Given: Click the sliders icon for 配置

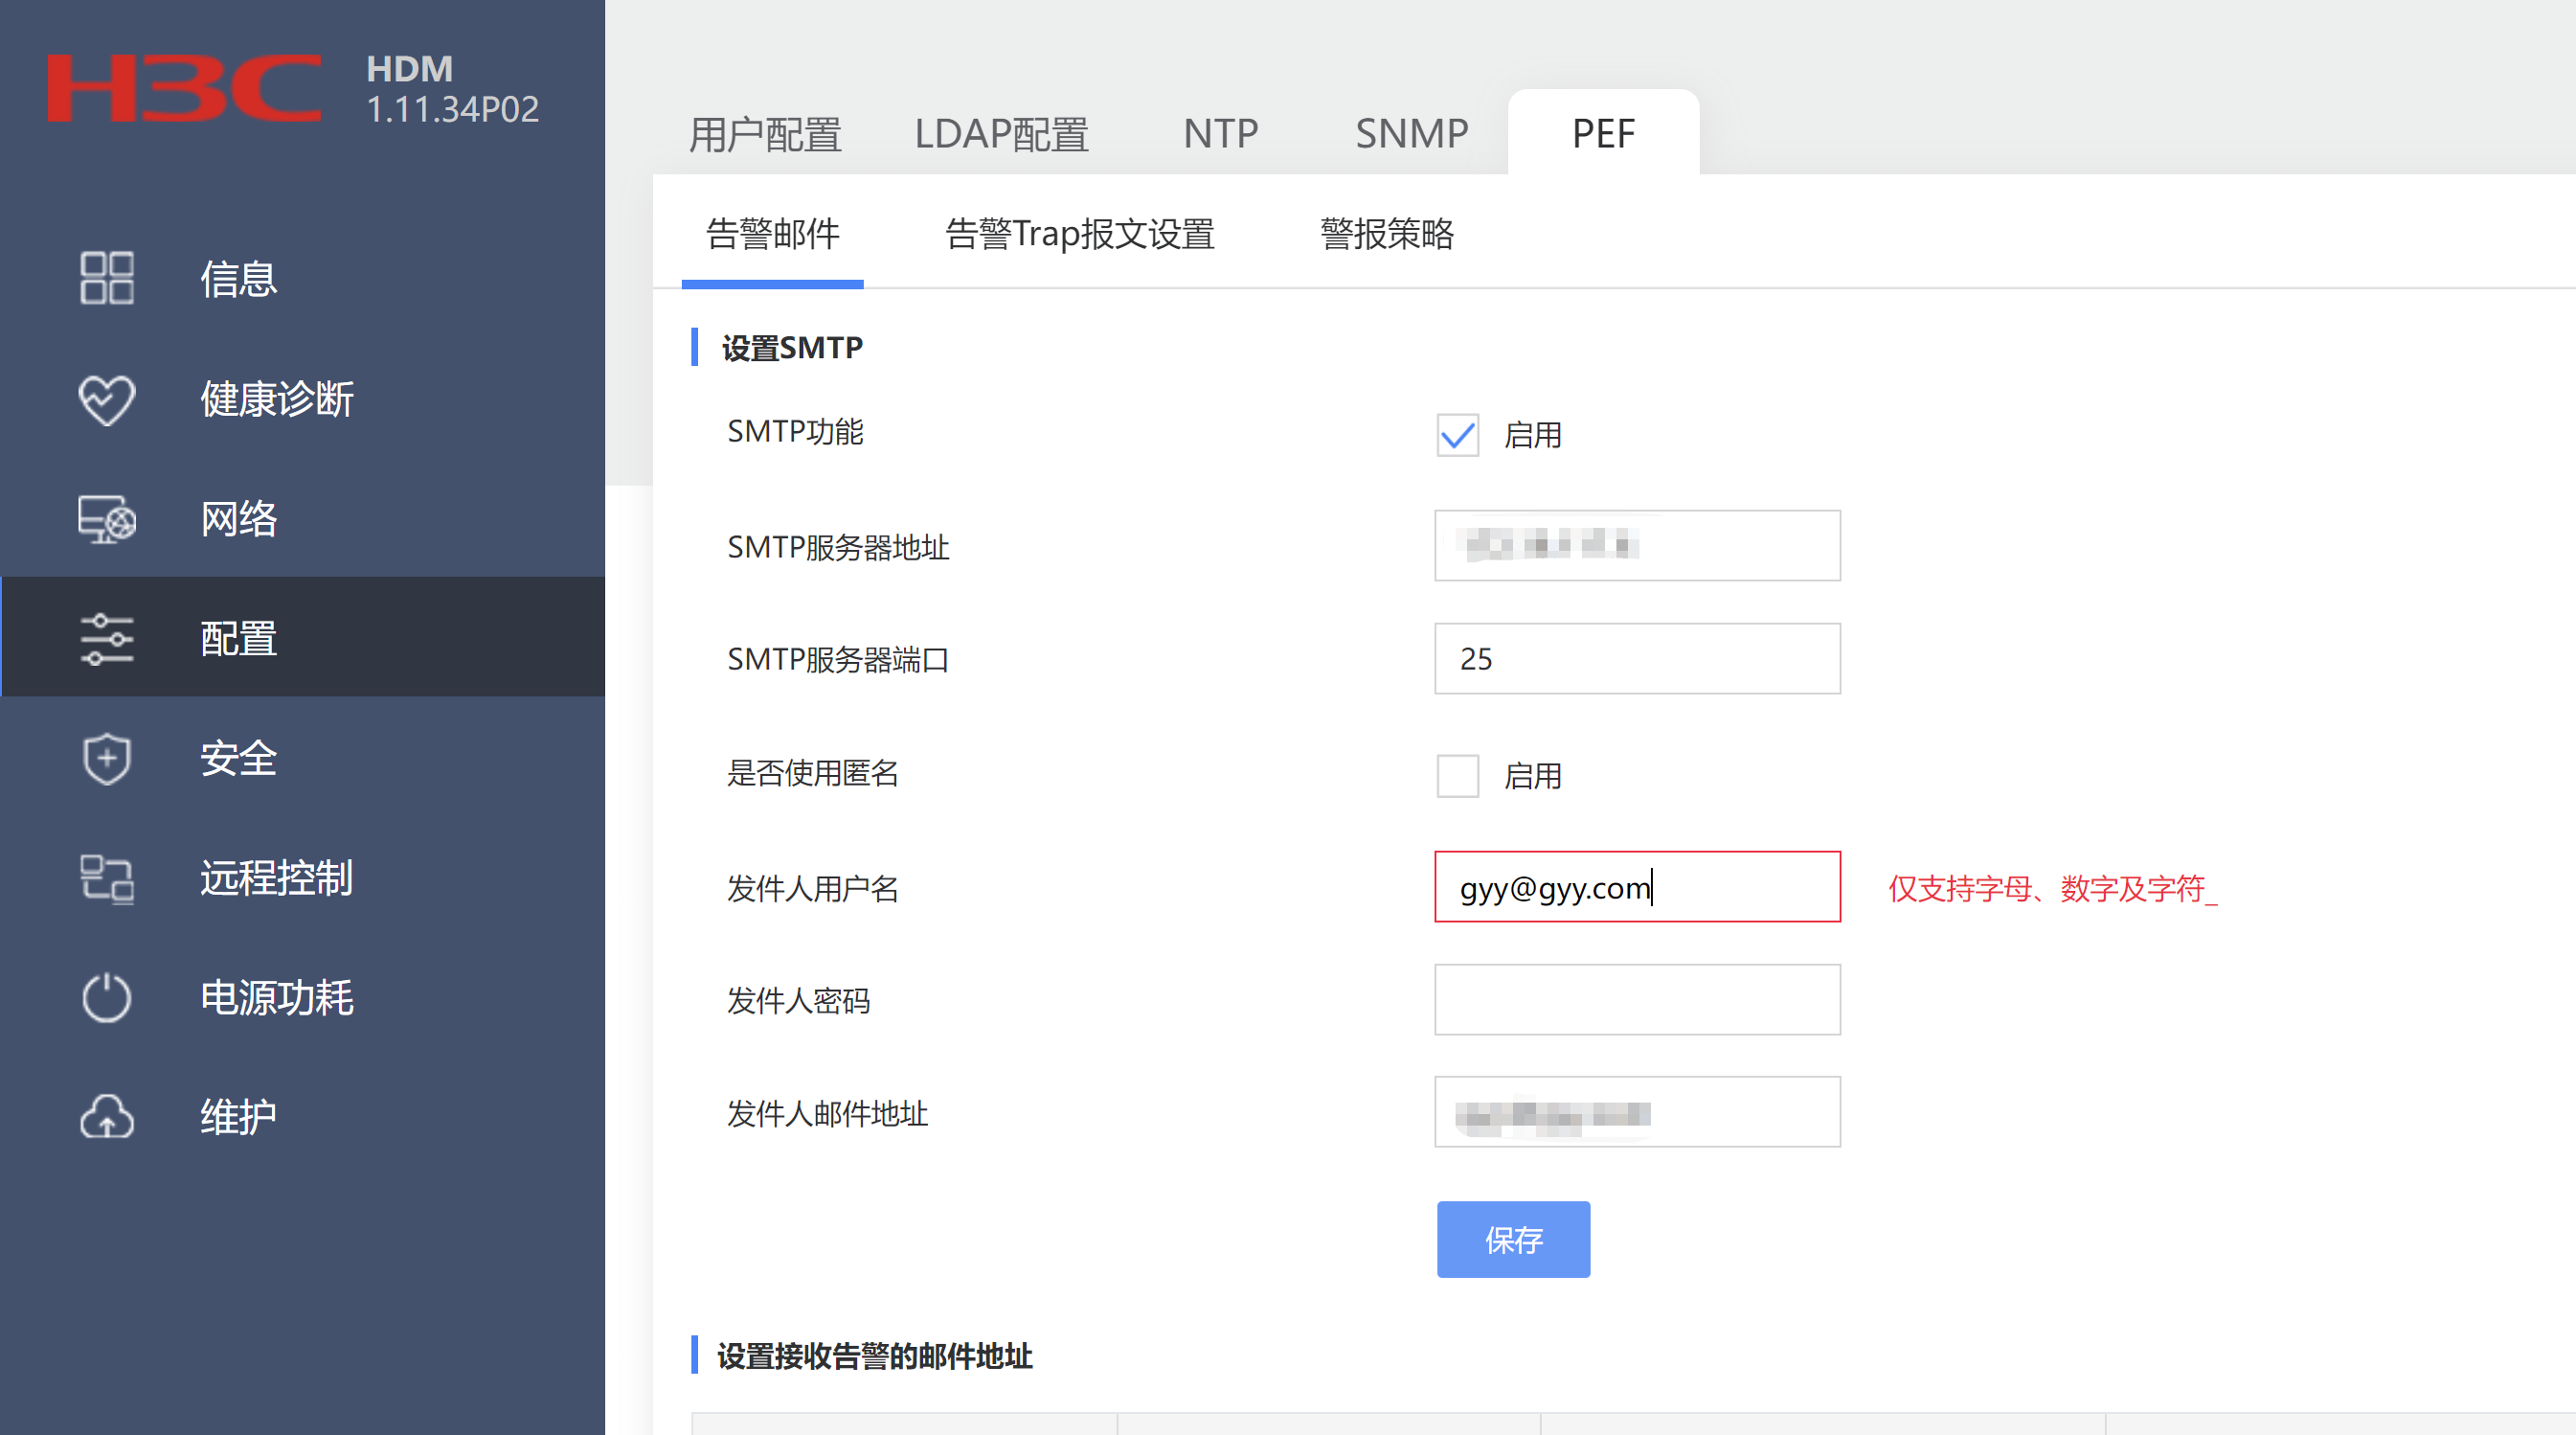Looking at the screenshot, I should [106, 638].
